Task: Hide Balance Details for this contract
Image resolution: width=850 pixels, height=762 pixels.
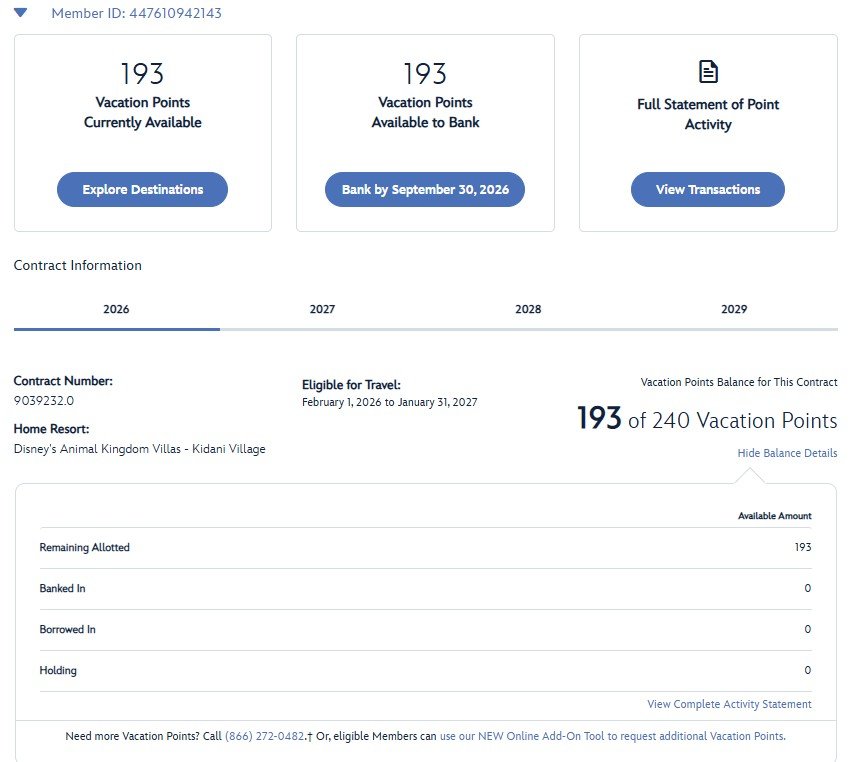Action: [787, 453]
